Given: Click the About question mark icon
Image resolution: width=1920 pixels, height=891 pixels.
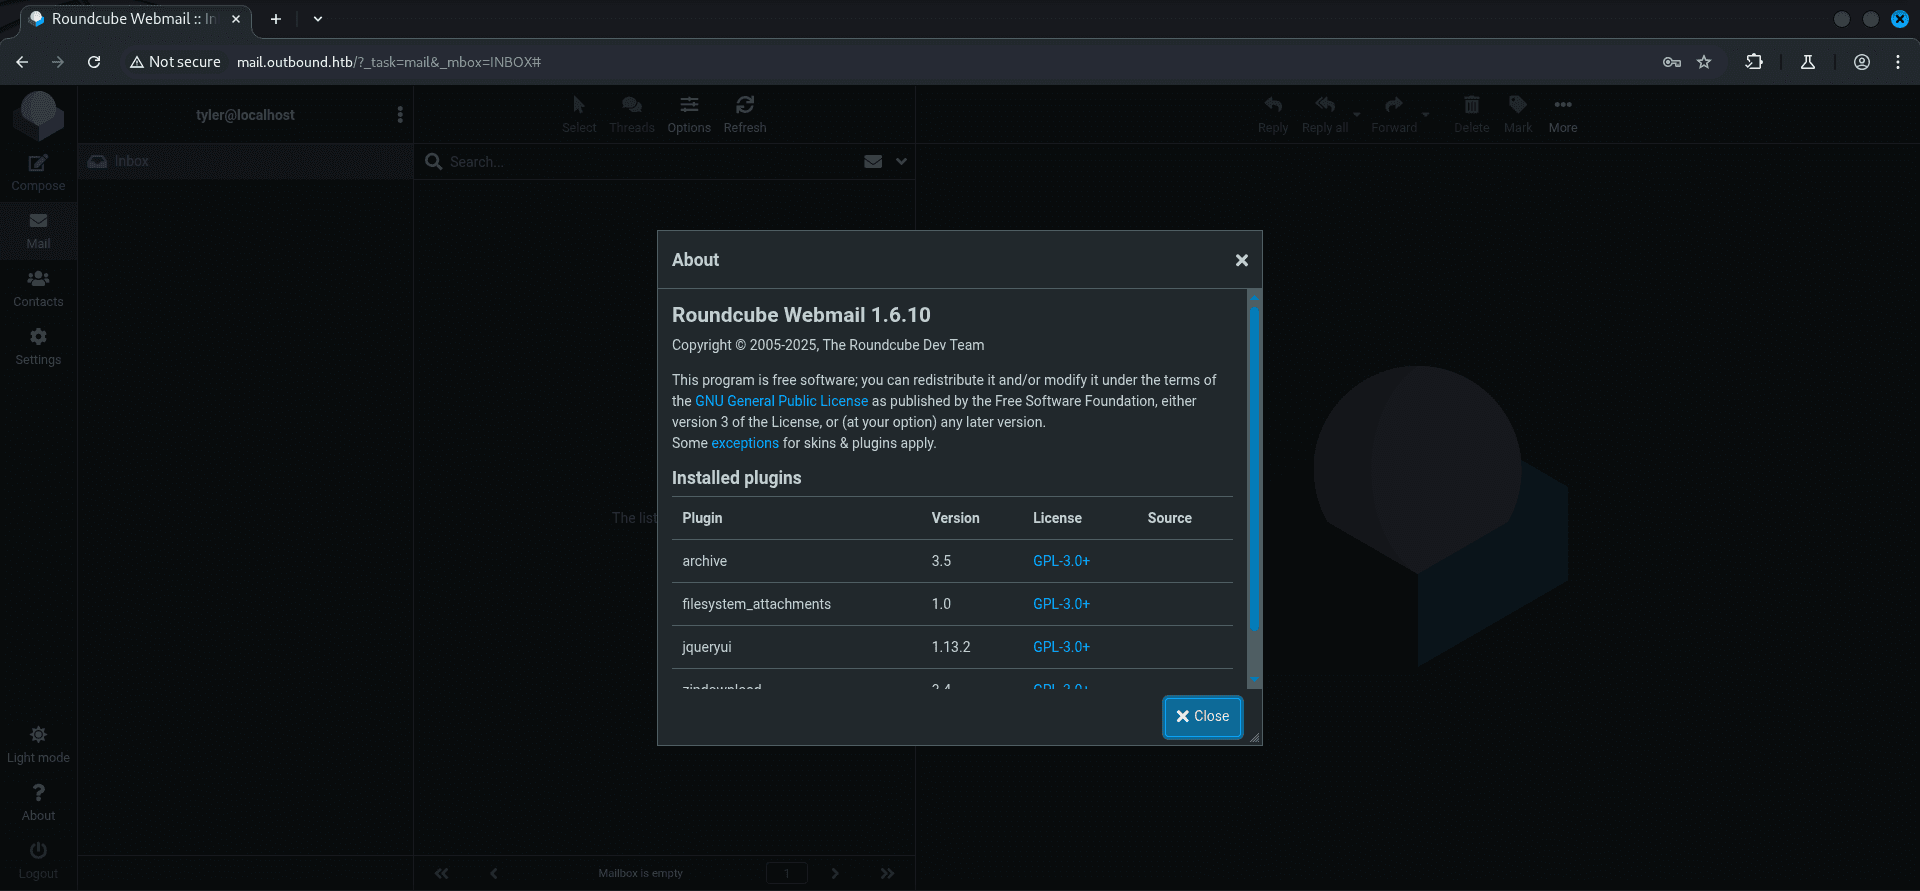Looking at the screenshot, I should pyautogui.click(x=38, y=793).
